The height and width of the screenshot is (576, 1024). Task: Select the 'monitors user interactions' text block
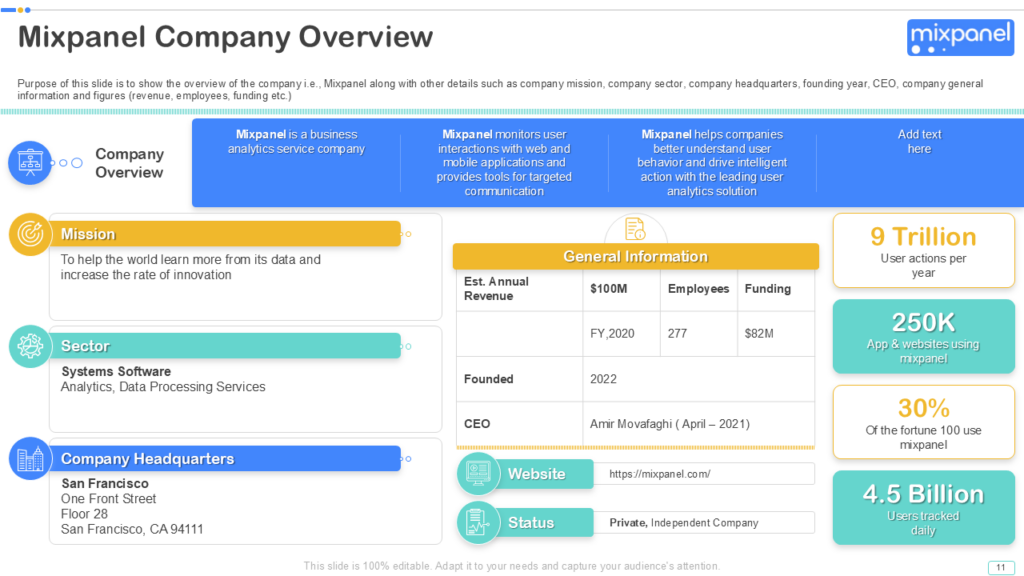[504, 163]
